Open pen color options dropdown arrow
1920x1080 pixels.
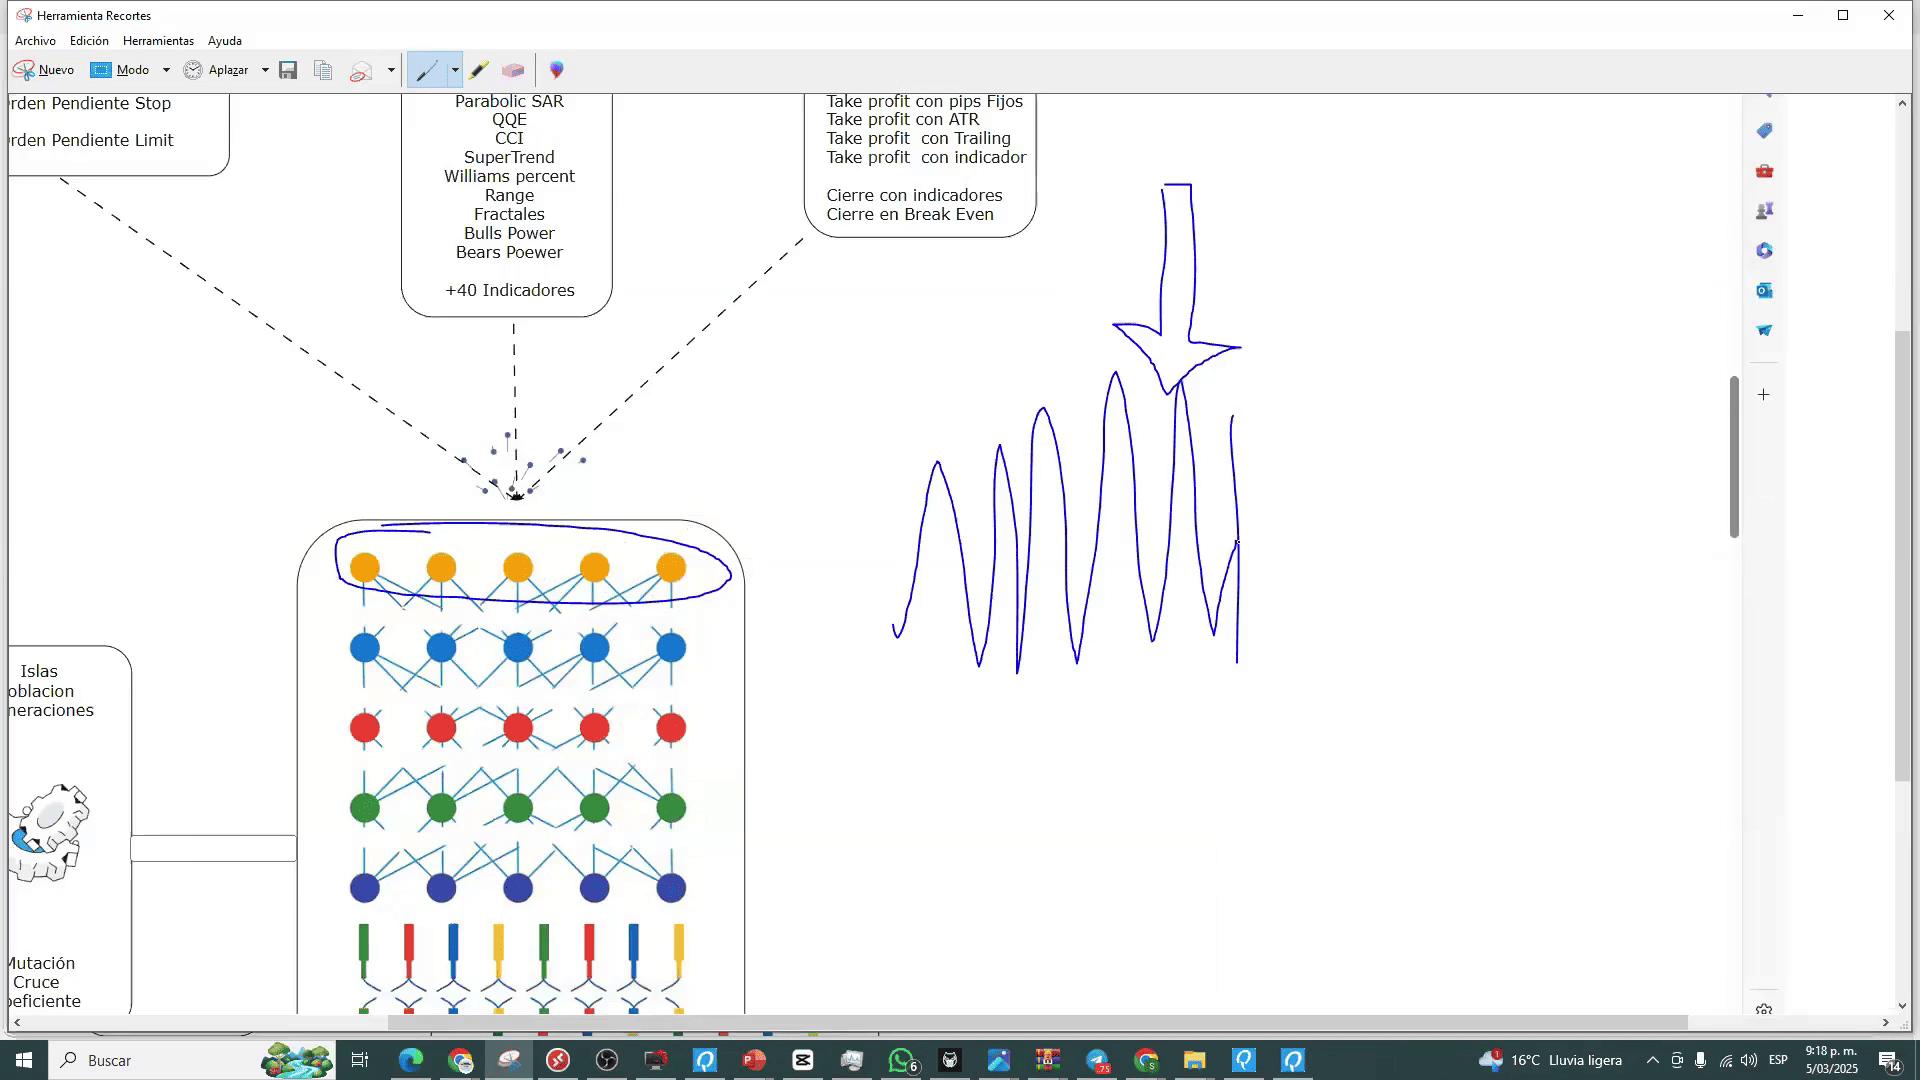pos(455,70)
